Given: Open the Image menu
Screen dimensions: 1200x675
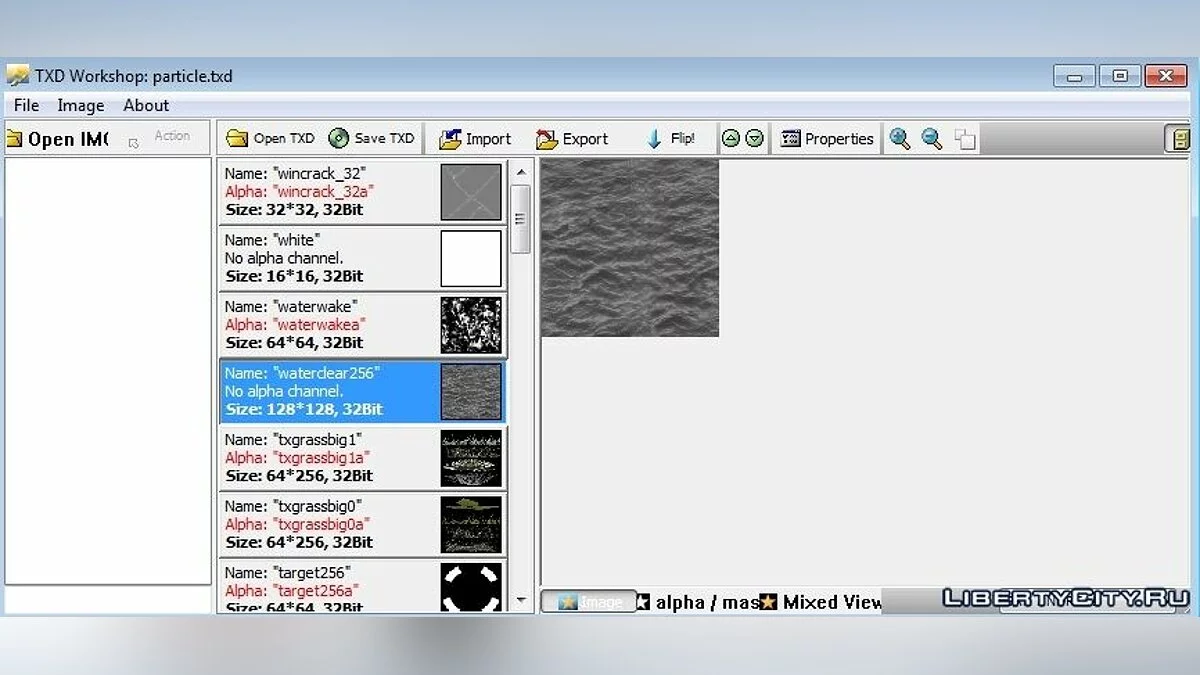Looking at the screenshot, I should coord(81,105).
